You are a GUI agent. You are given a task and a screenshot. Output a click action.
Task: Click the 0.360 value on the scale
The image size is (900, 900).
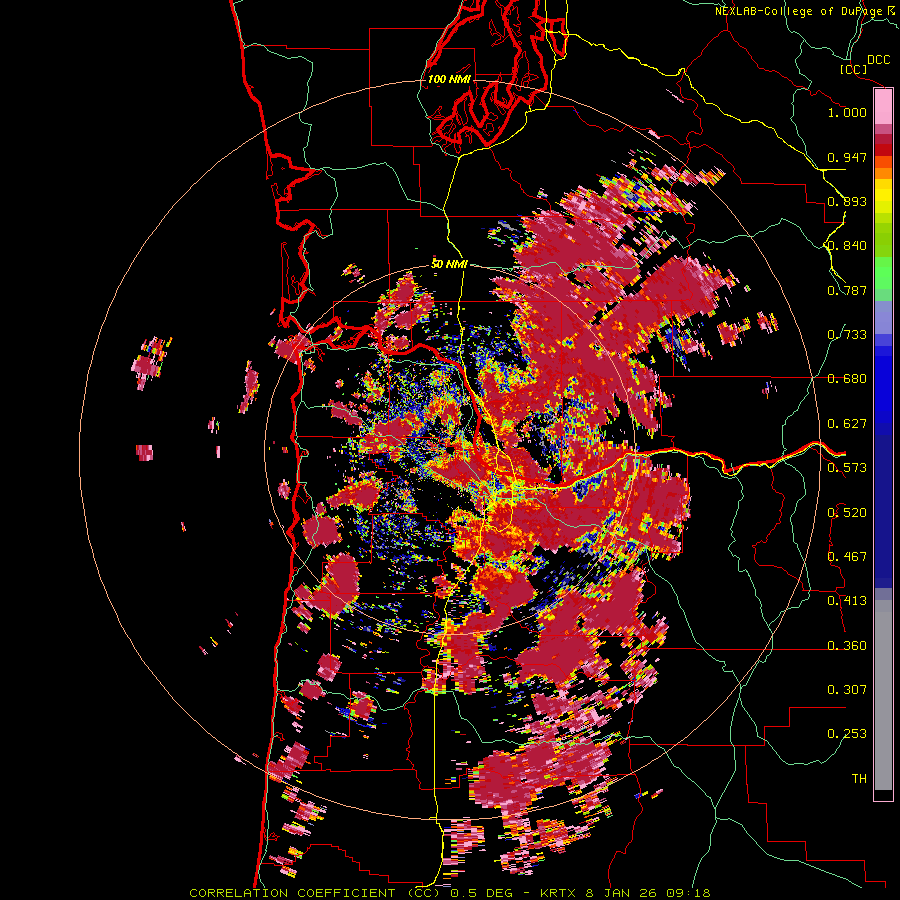pos(847,646)
